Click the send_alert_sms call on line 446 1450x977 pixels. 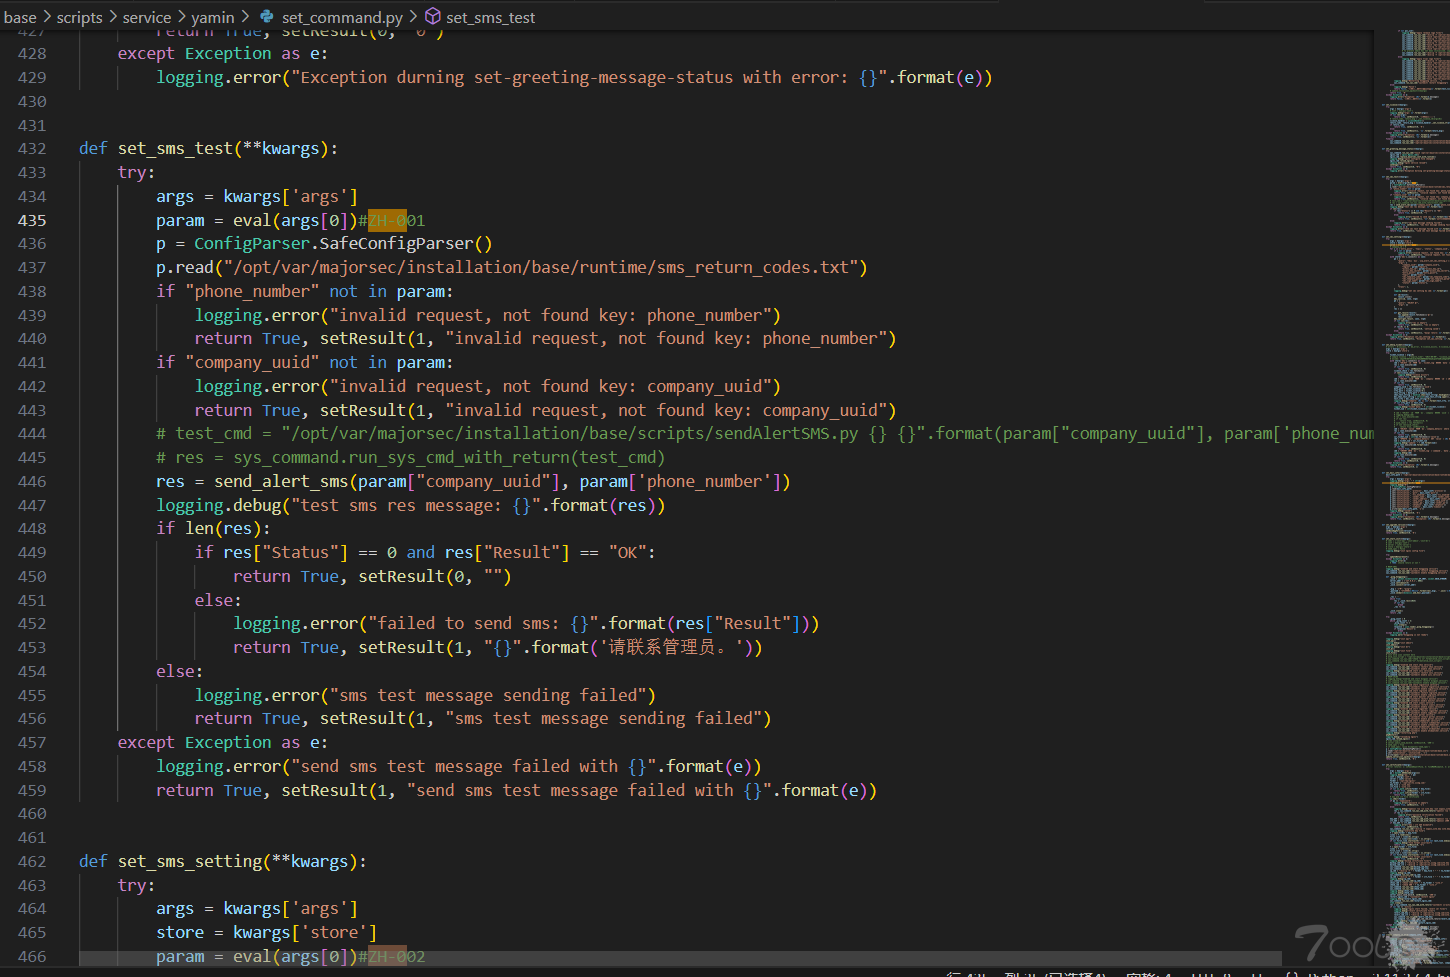[281, 481]
